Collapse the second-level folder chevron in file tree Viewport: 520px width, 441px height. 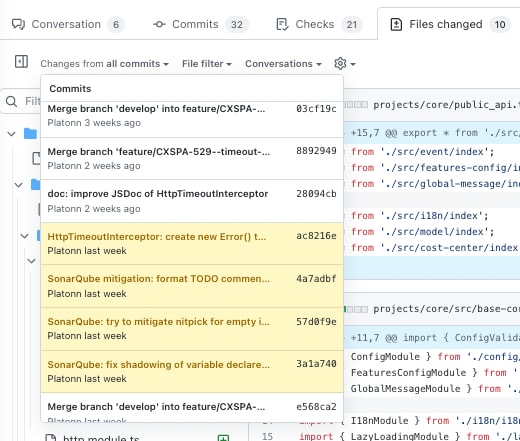tap(19, 184)
